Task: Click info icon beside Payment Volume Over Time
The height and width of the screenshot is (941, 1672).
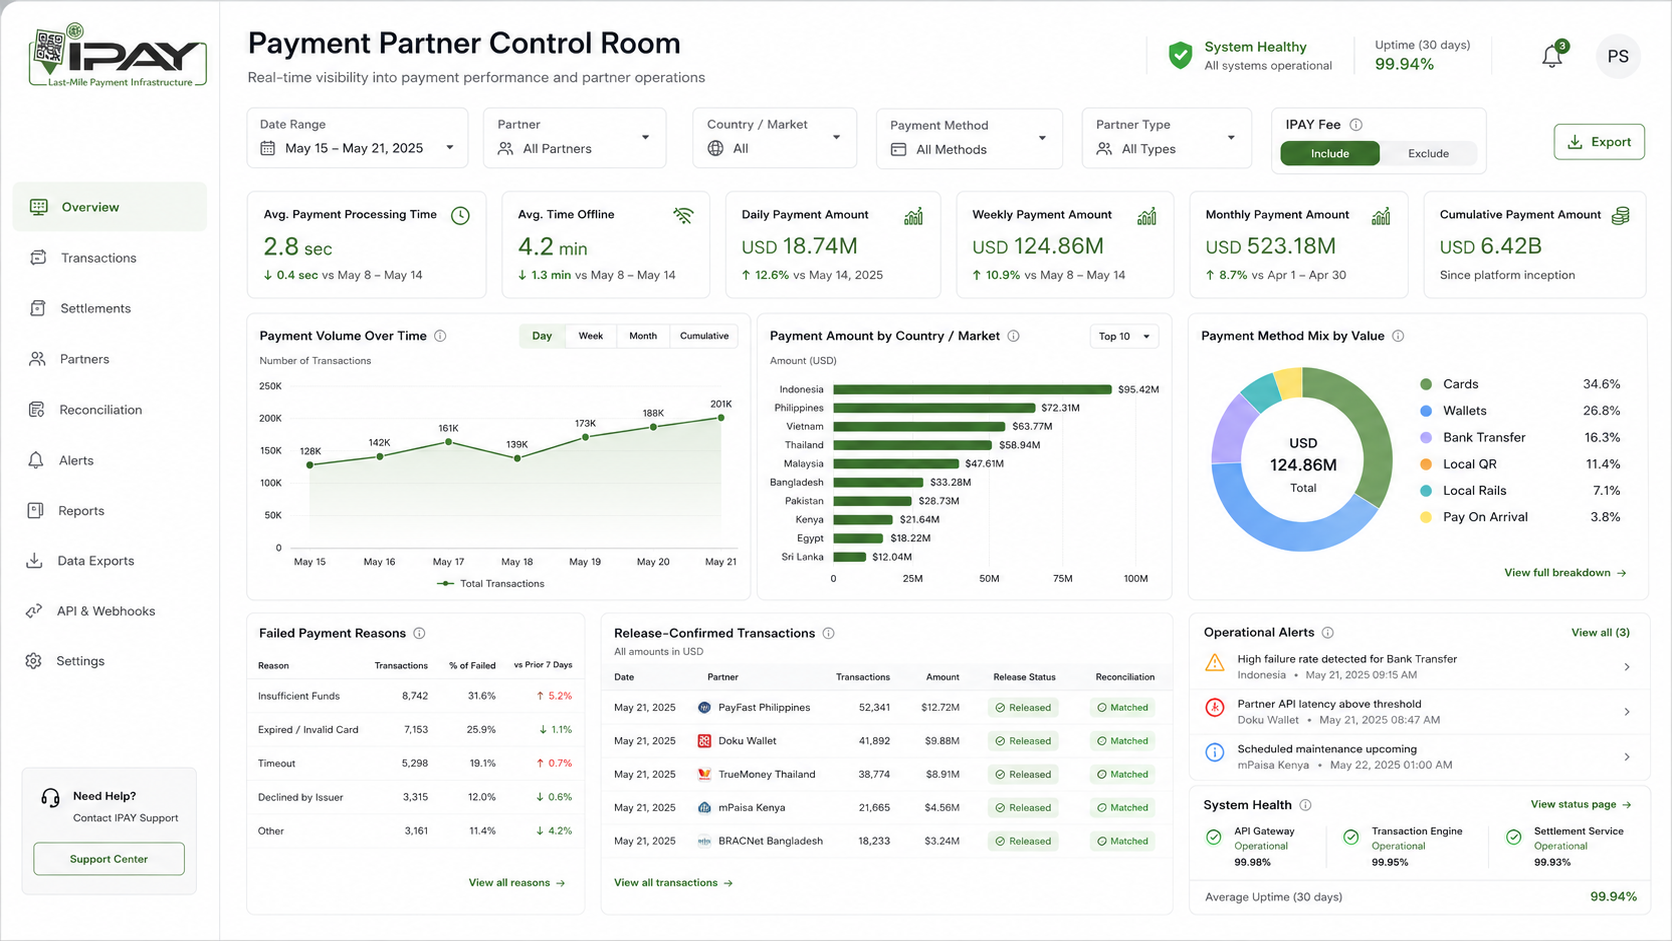Action: pyautogui.click(x=440, y=336)
